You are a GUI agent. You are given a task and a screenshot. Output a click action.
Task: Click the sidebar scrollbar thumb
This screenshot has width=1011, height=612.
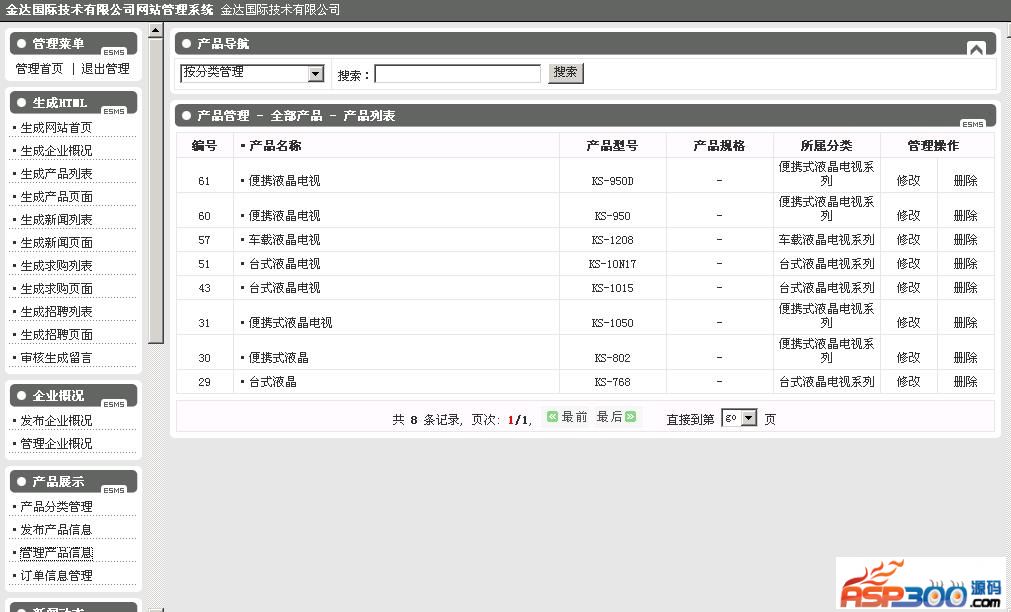(x=155, y=190)
